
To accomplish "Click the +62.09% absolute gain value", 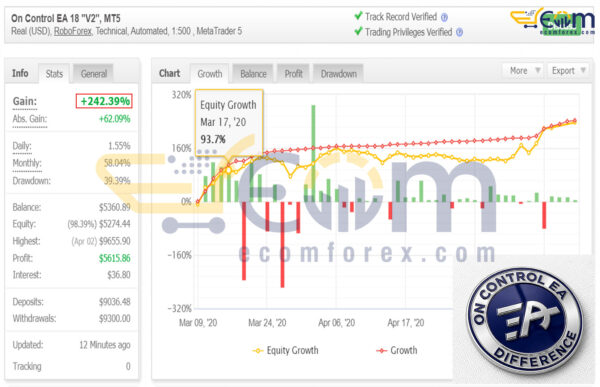I will pyautogui.click(x=115, y=119).
